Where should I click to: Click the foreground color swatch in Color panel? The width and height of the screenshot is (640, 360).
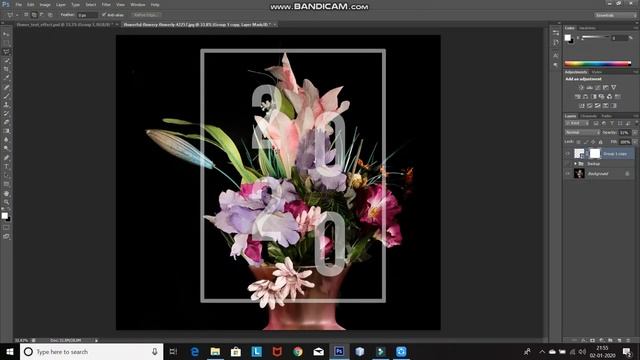[567, 38]
